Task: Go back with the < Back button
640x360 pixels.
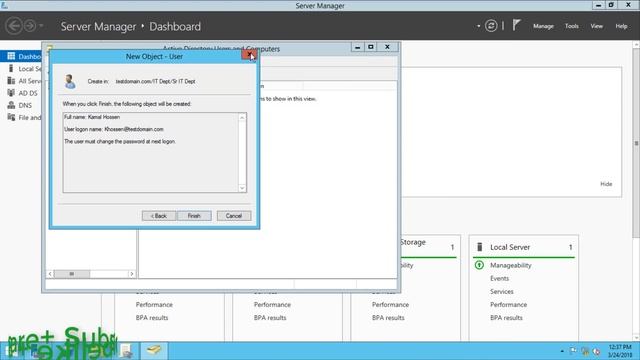Action: (x=159, y=216)
